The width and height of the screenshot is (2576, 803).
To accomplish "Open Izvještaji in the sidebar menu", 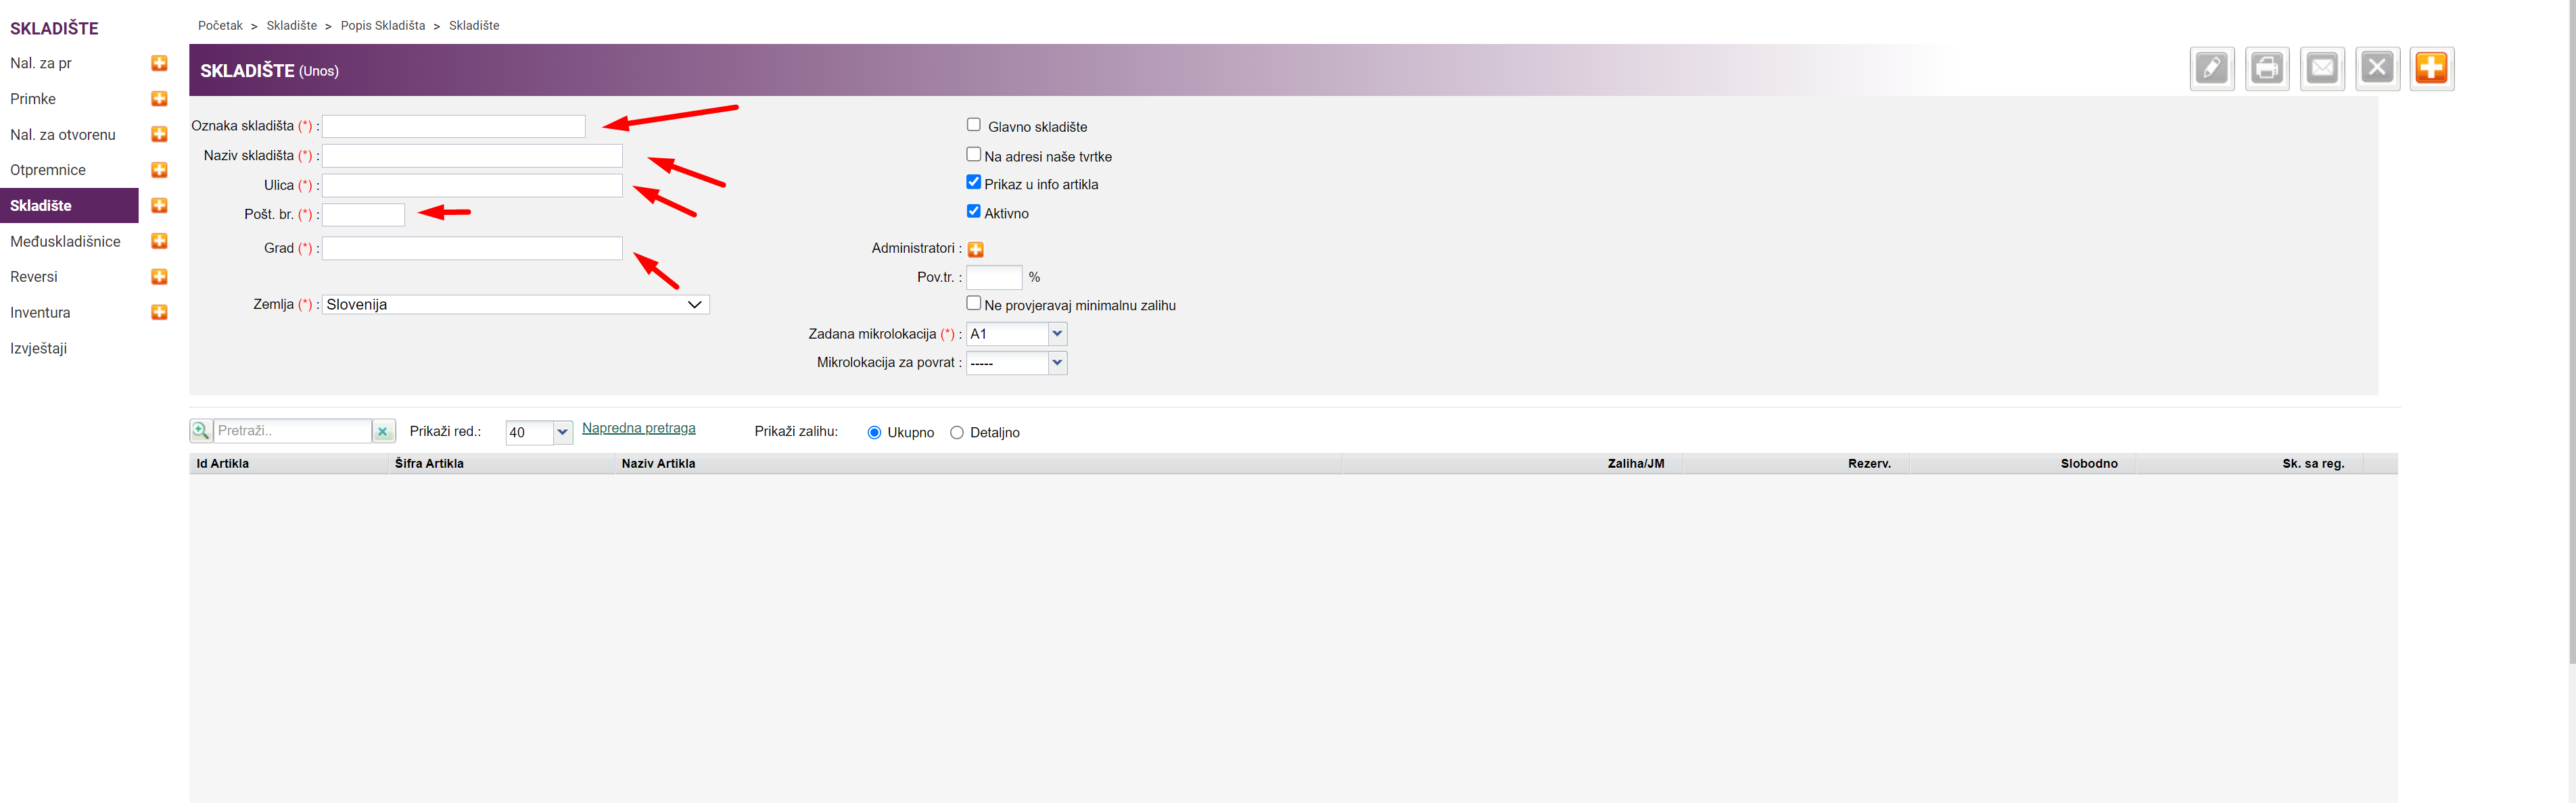I will [38, 348].
